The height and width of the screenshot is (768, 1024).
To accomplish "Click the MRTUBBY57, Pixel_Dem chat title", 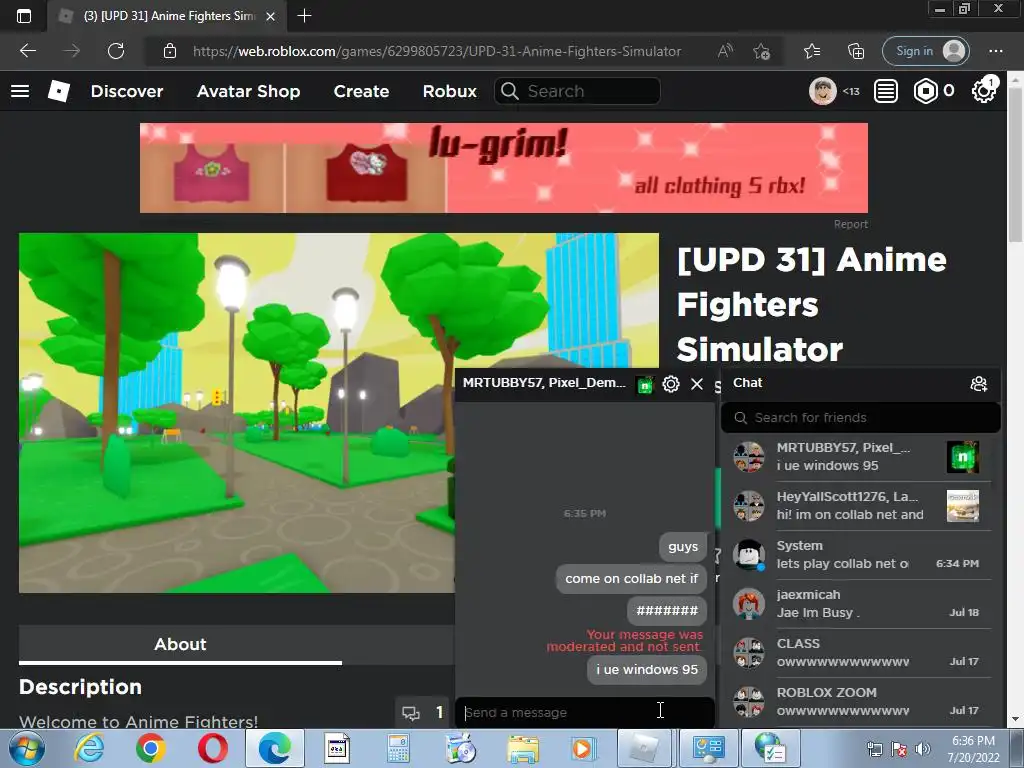I will (543, 383).
